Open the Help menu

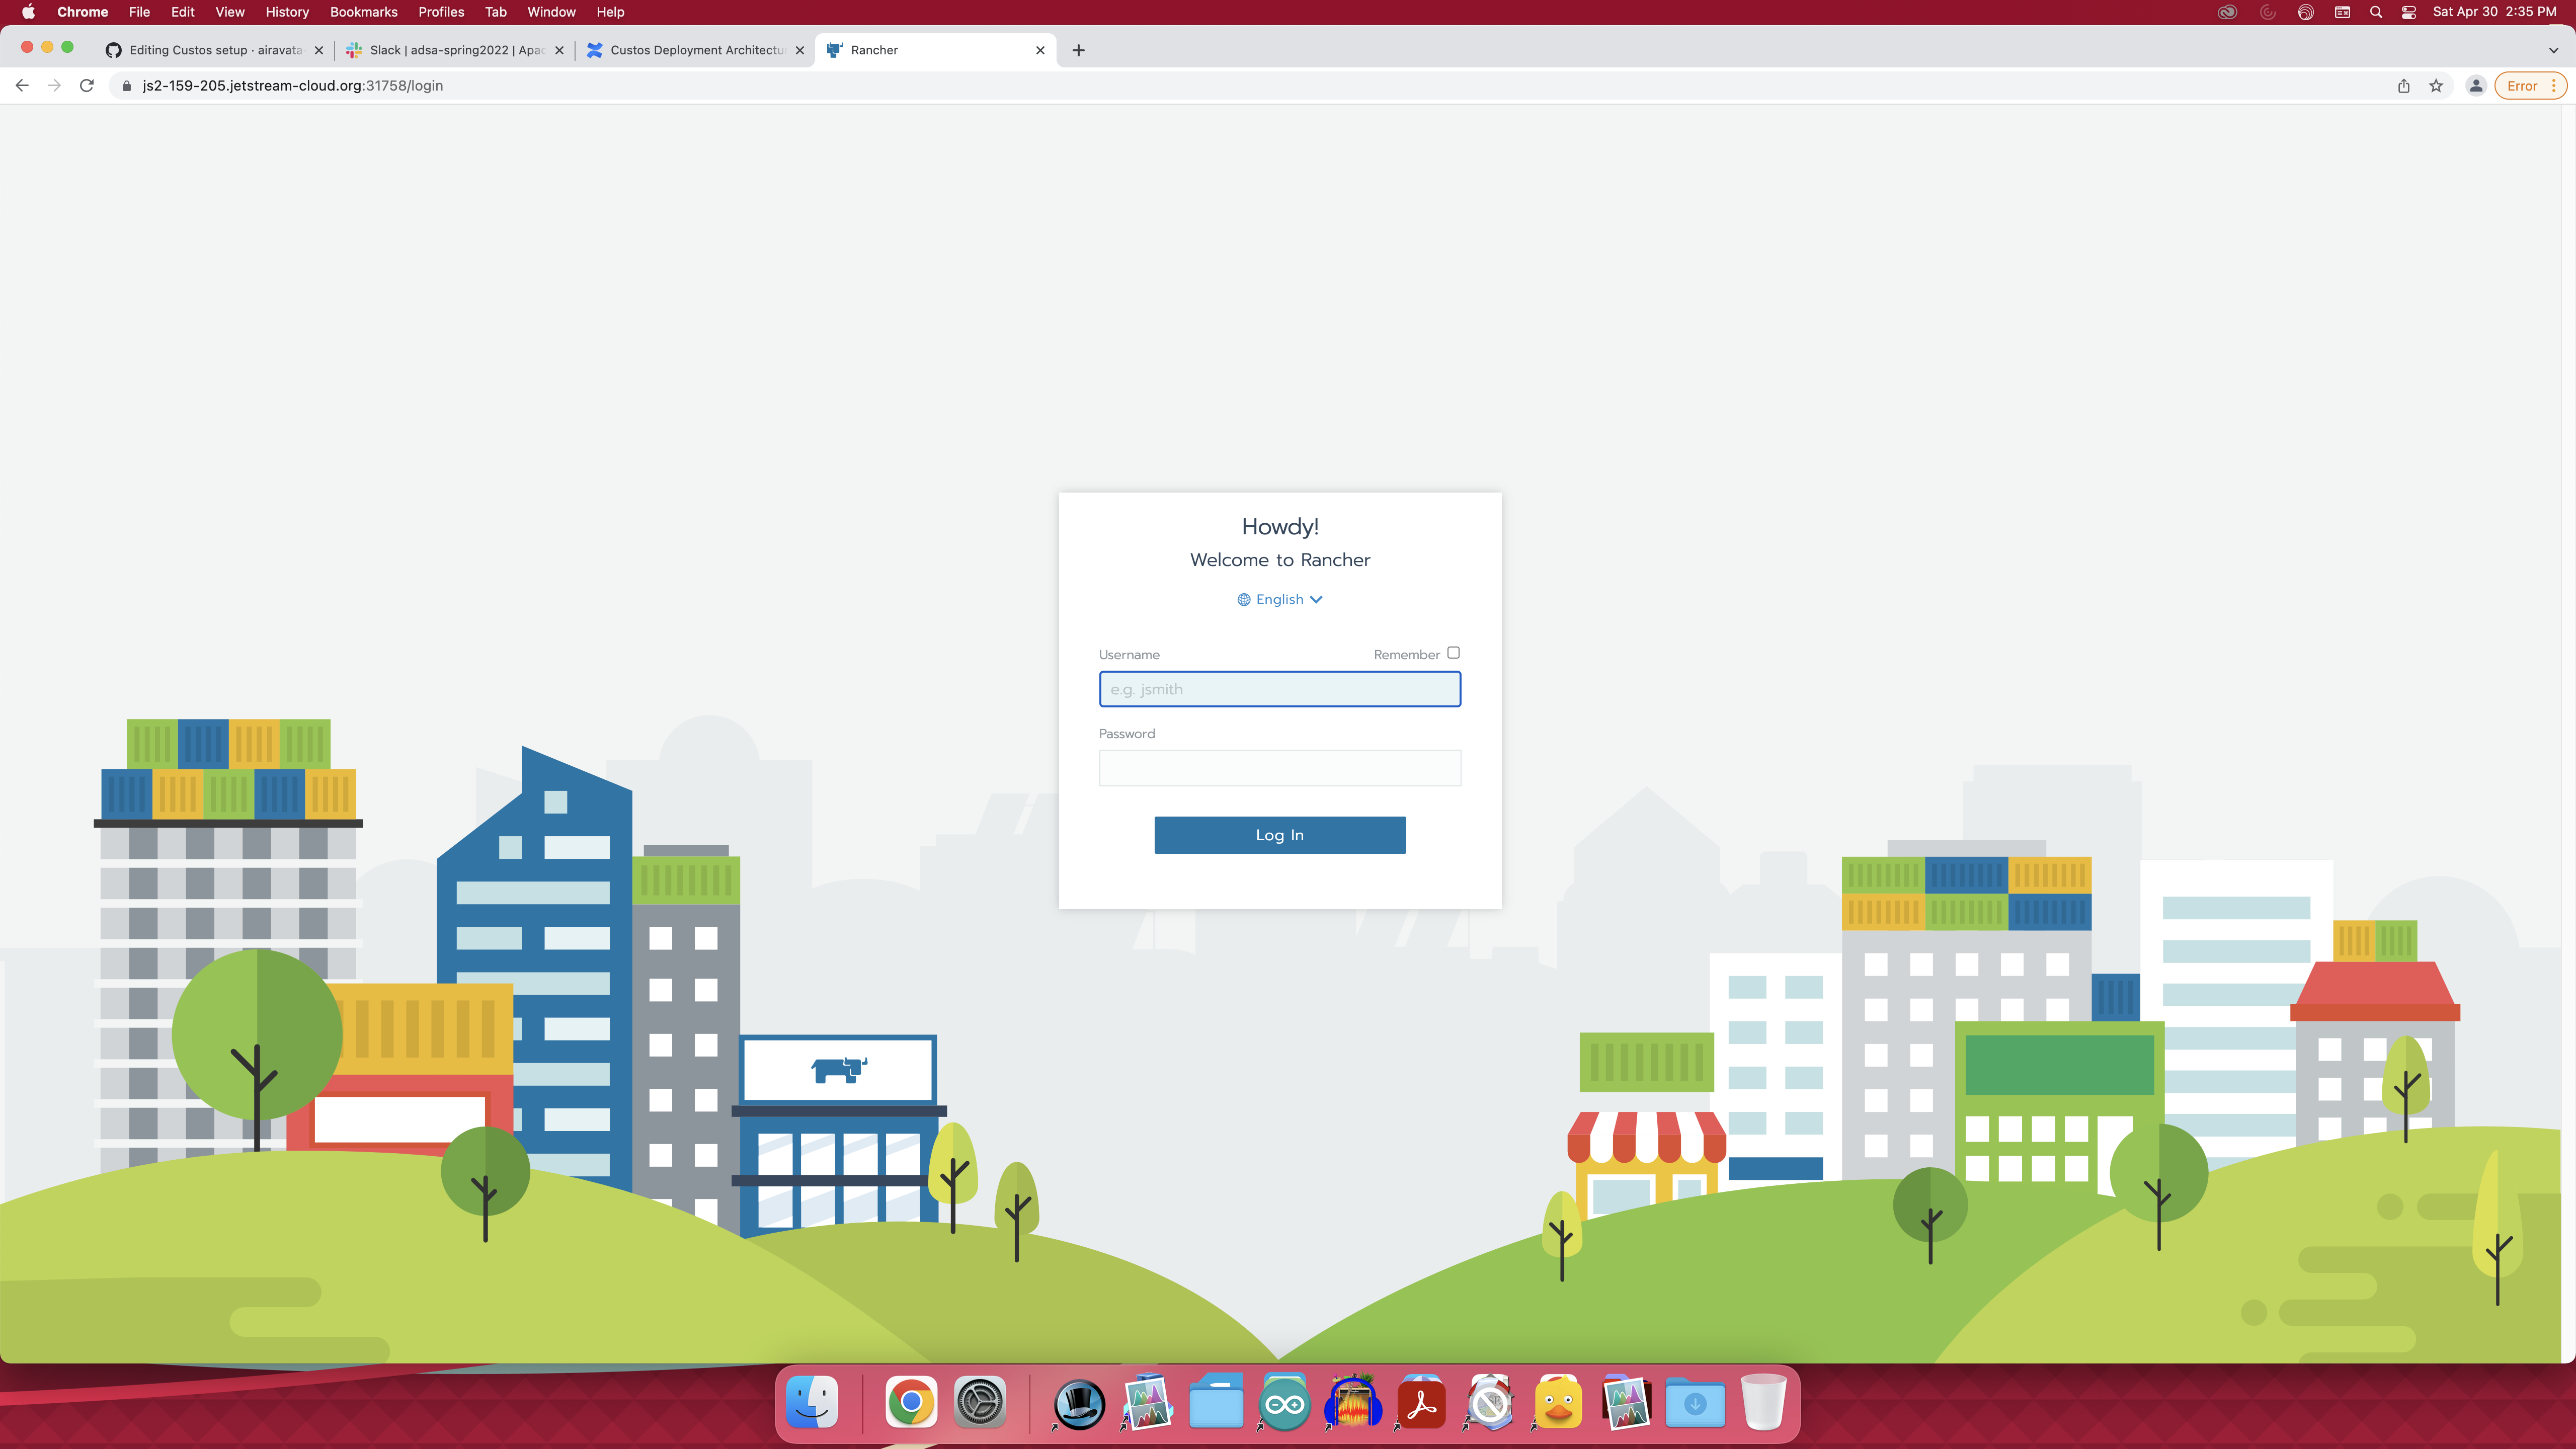[x=610, y=12]
